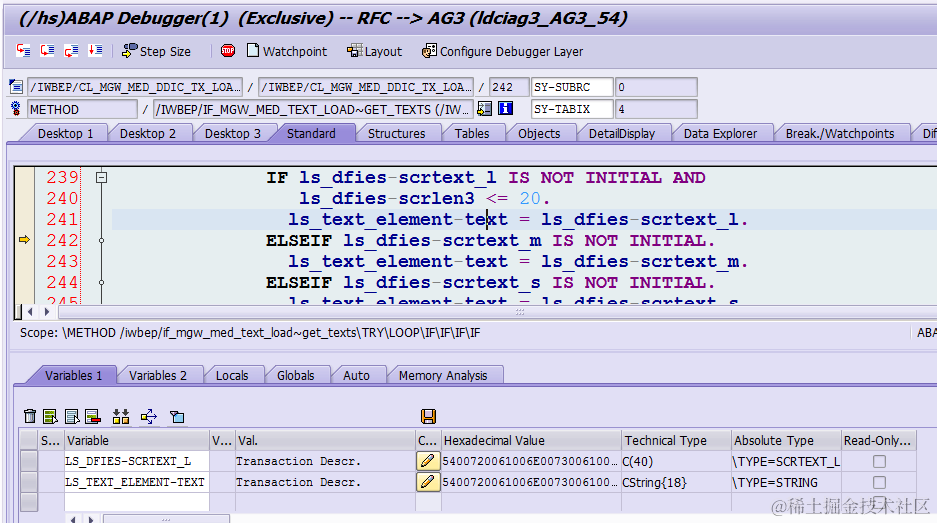
Task: Click the source editor scroll-left arrow
Action: [30, 311]
